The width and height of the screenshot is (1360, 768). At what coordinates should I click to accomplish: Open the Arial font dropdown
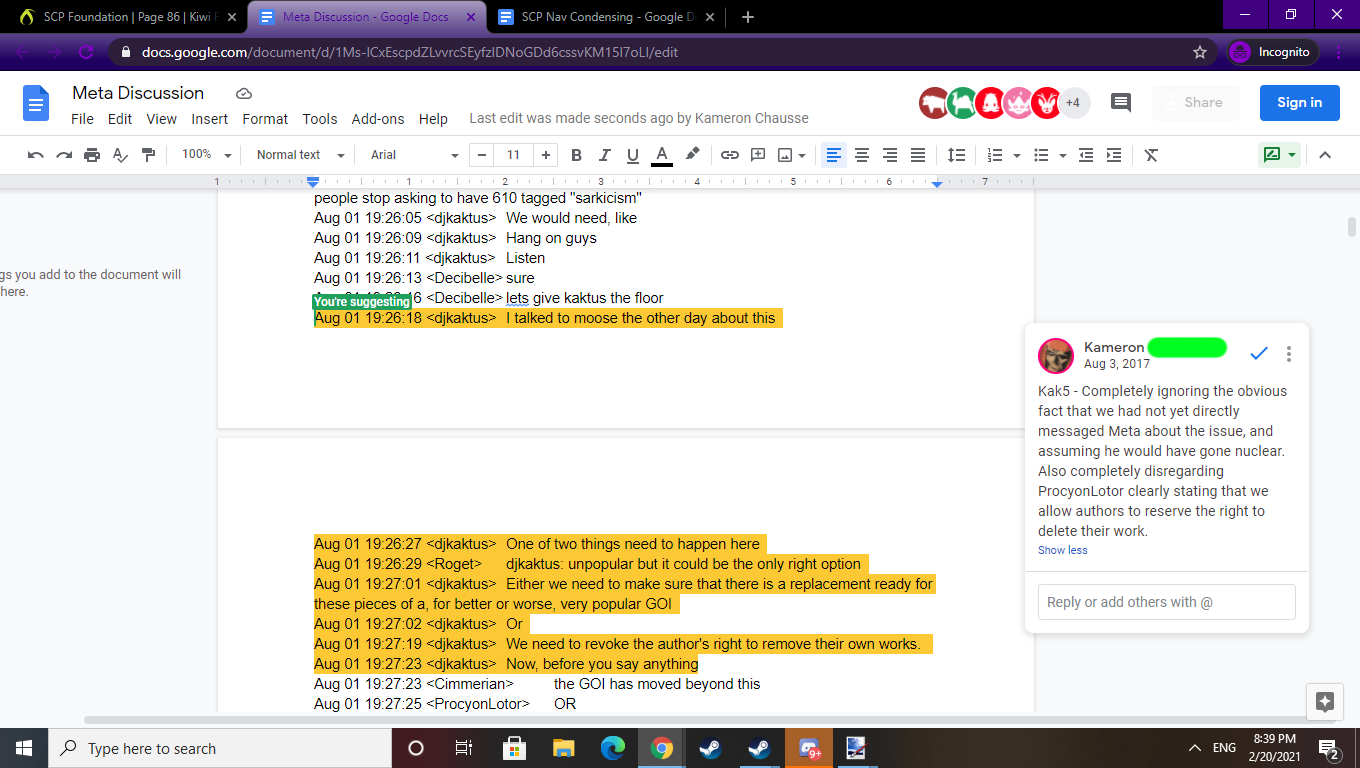pyautogui.click(x=414, y=155)
